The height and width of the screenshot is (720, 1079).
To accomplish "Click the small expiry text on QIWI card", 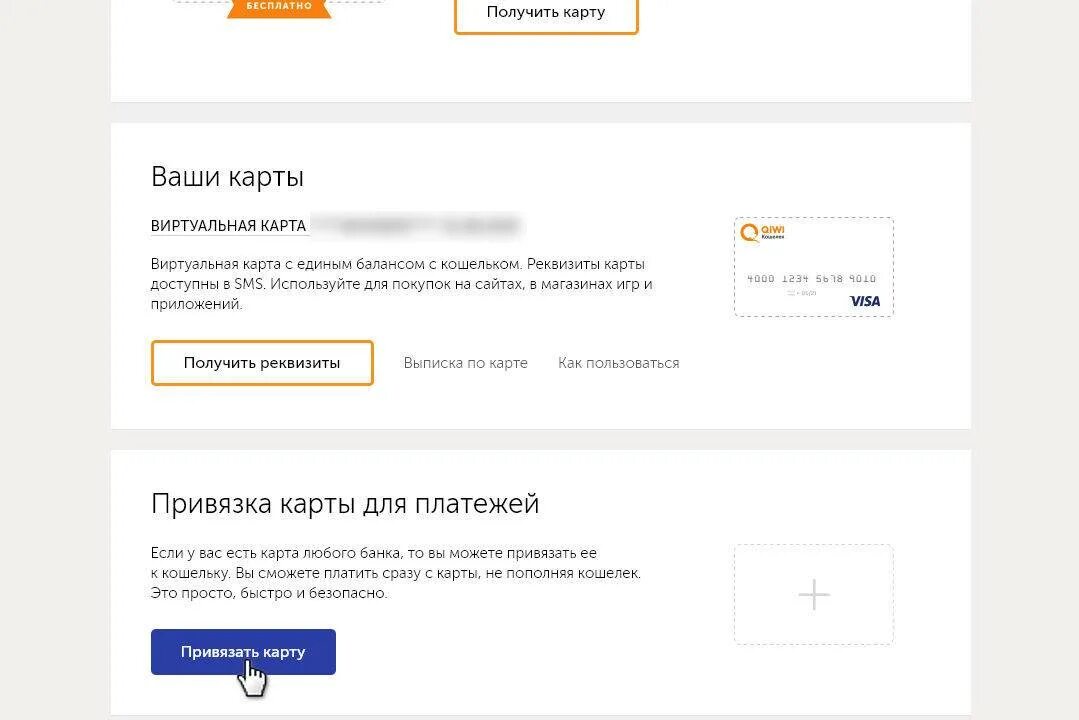I will coord(802,293).
